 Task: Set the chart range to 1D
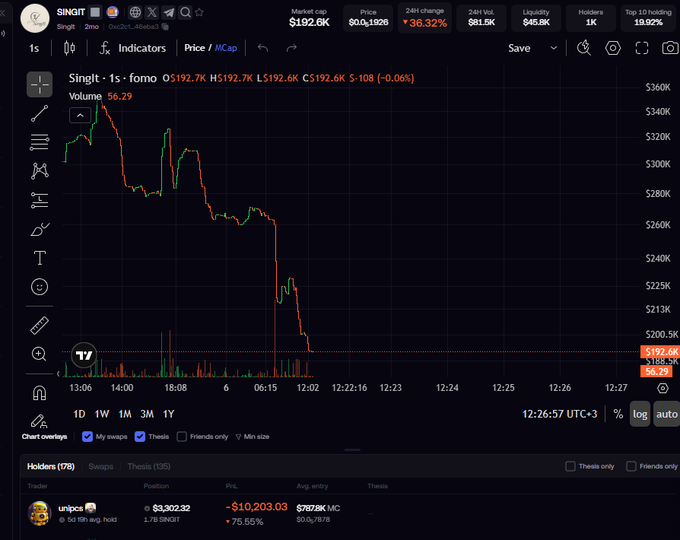point(79,414)
